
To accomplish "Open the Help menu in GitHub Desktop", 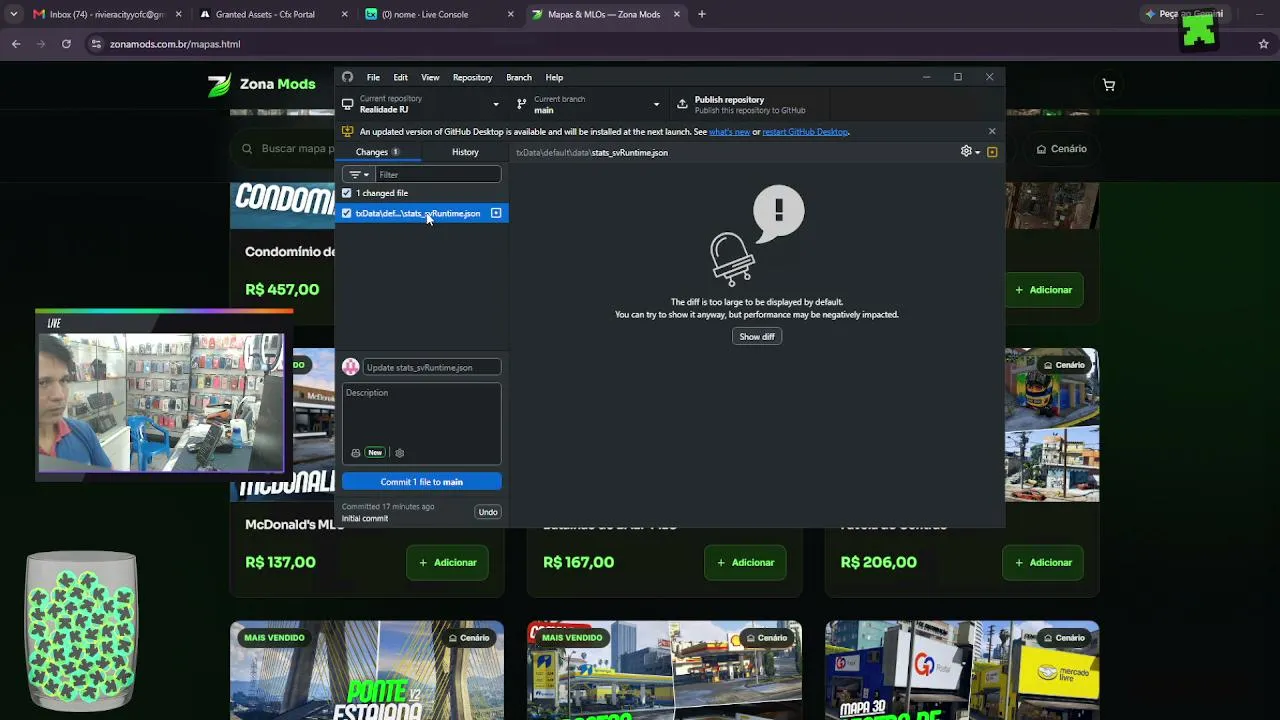I will (x=554, y=77).
